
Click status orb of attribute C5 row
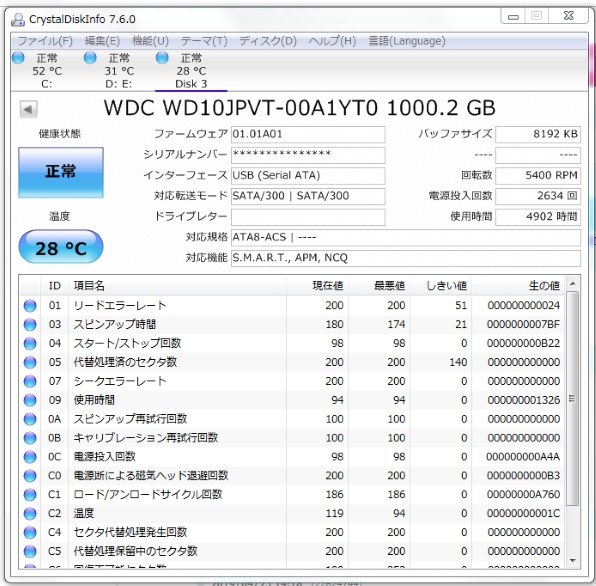coord(30,551)
